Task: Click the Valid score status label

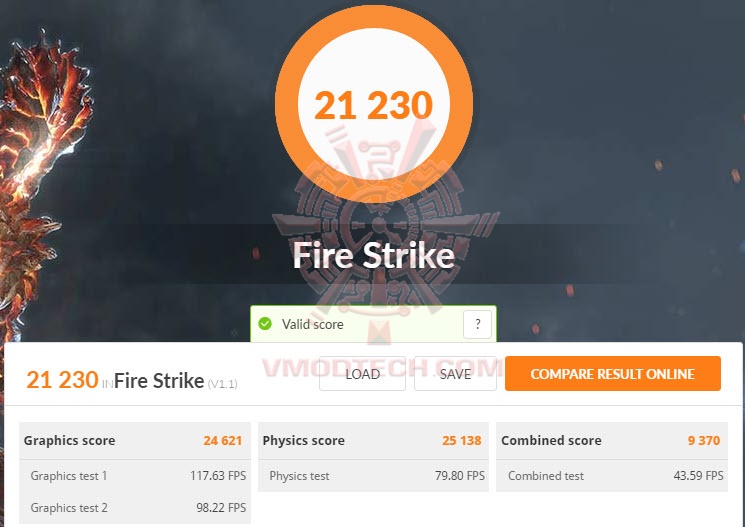Action: (x=313, y=325)
